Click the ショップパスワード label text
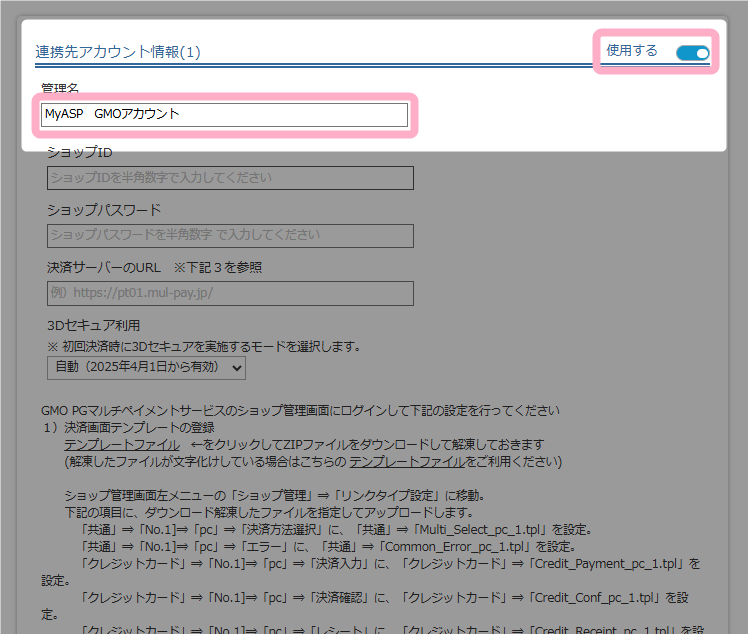 (x=104, y=210)
